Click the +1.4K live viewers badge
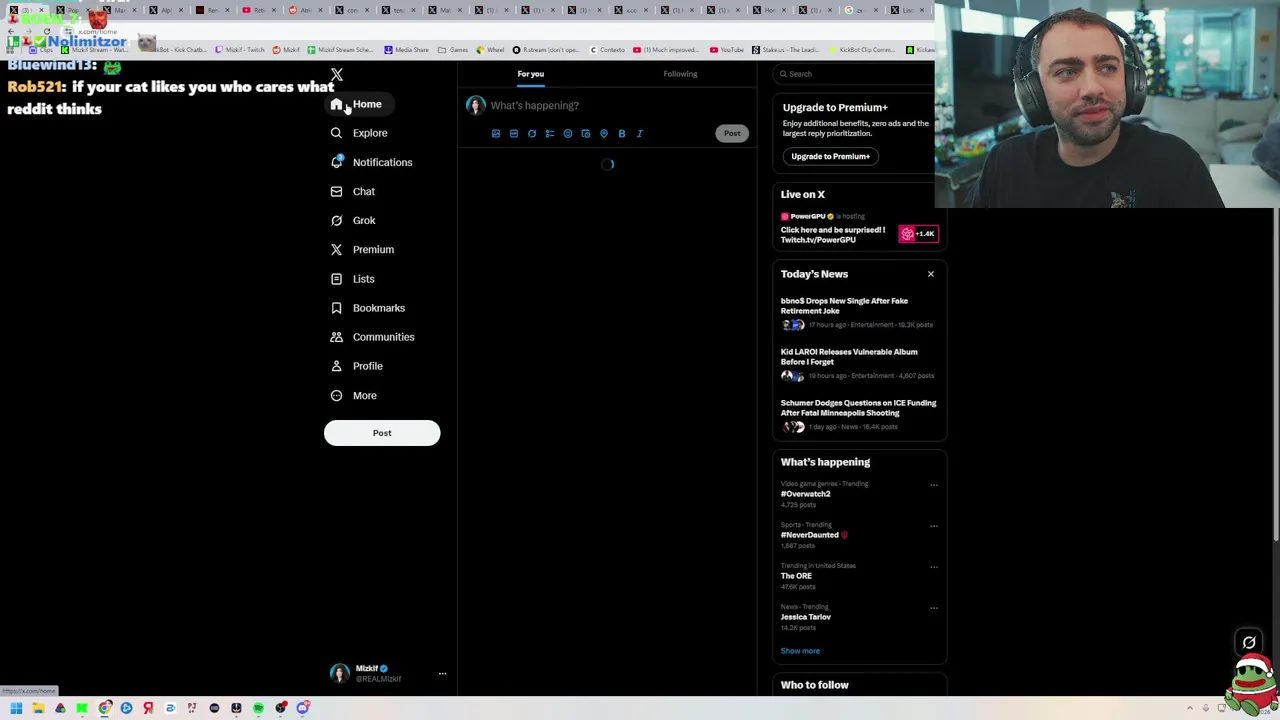This screenshot has height=720, width=1280. click(918, 234)
